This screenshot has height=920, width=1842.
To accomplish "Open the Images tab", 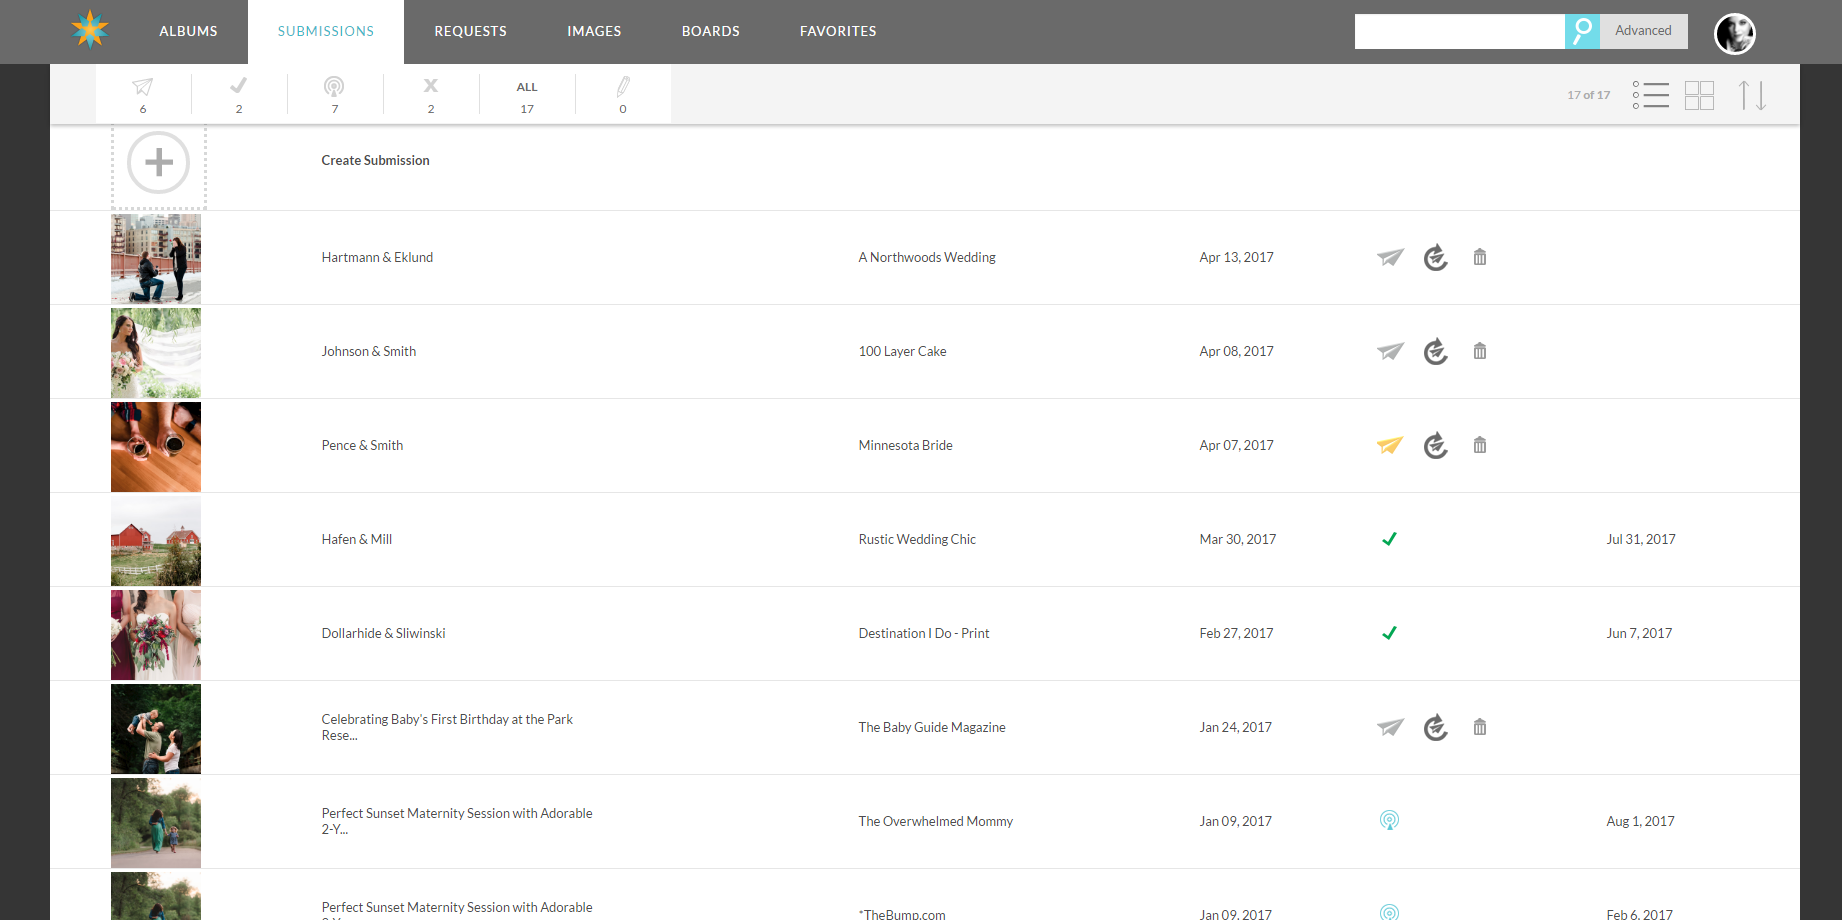I will pyautogui.click(x=594, y=31).
